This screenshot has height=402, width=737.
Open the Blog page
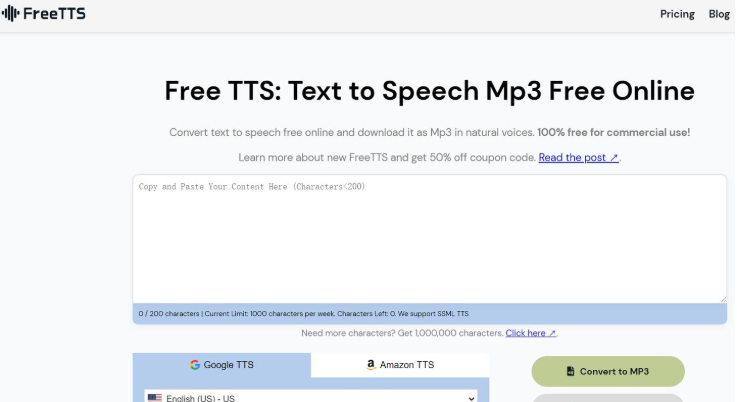pos(719,14)
